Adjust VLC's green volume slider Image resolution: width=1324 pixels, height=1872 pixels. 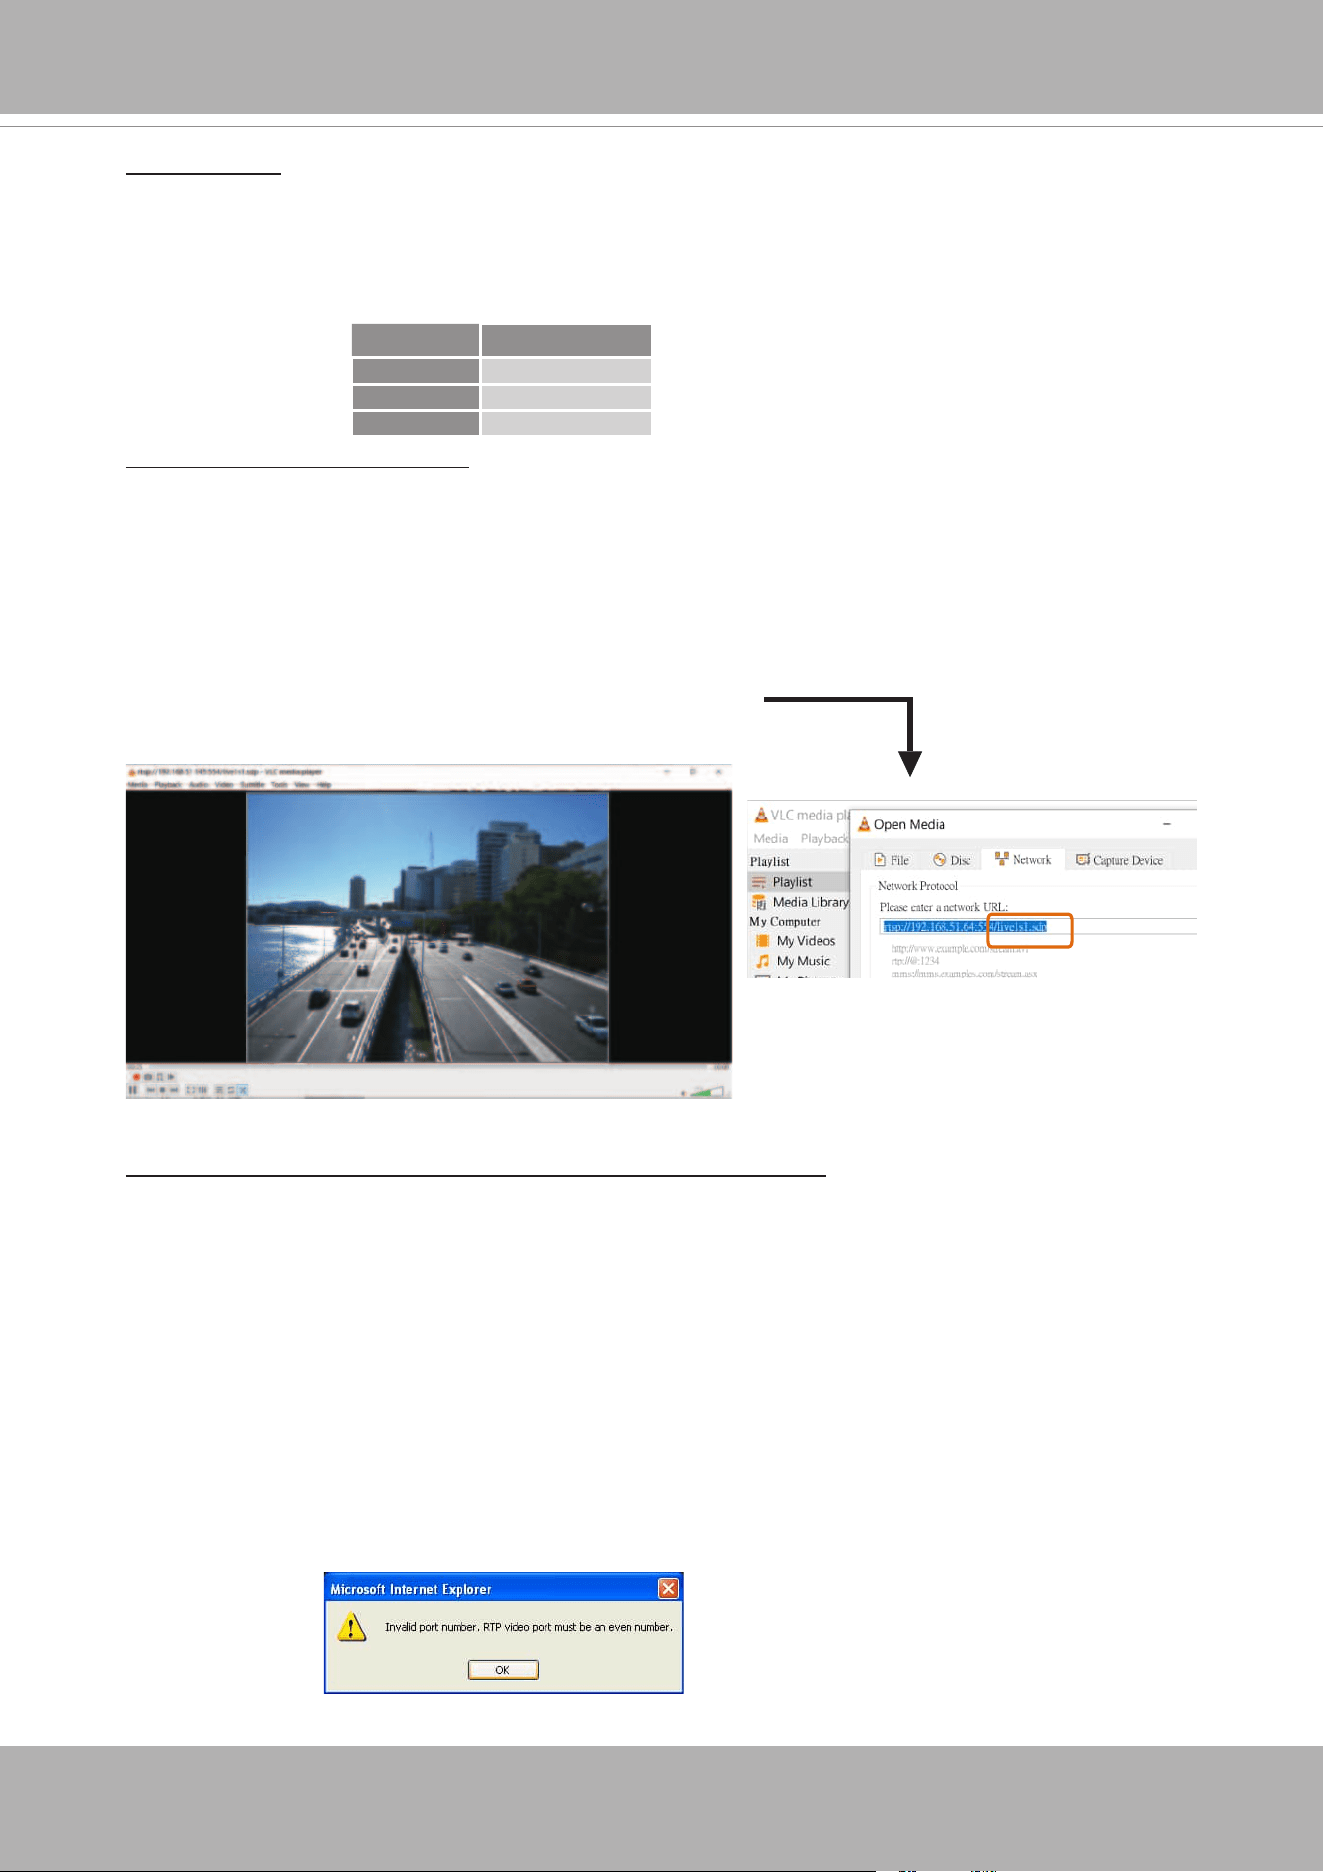point(708,1092)
